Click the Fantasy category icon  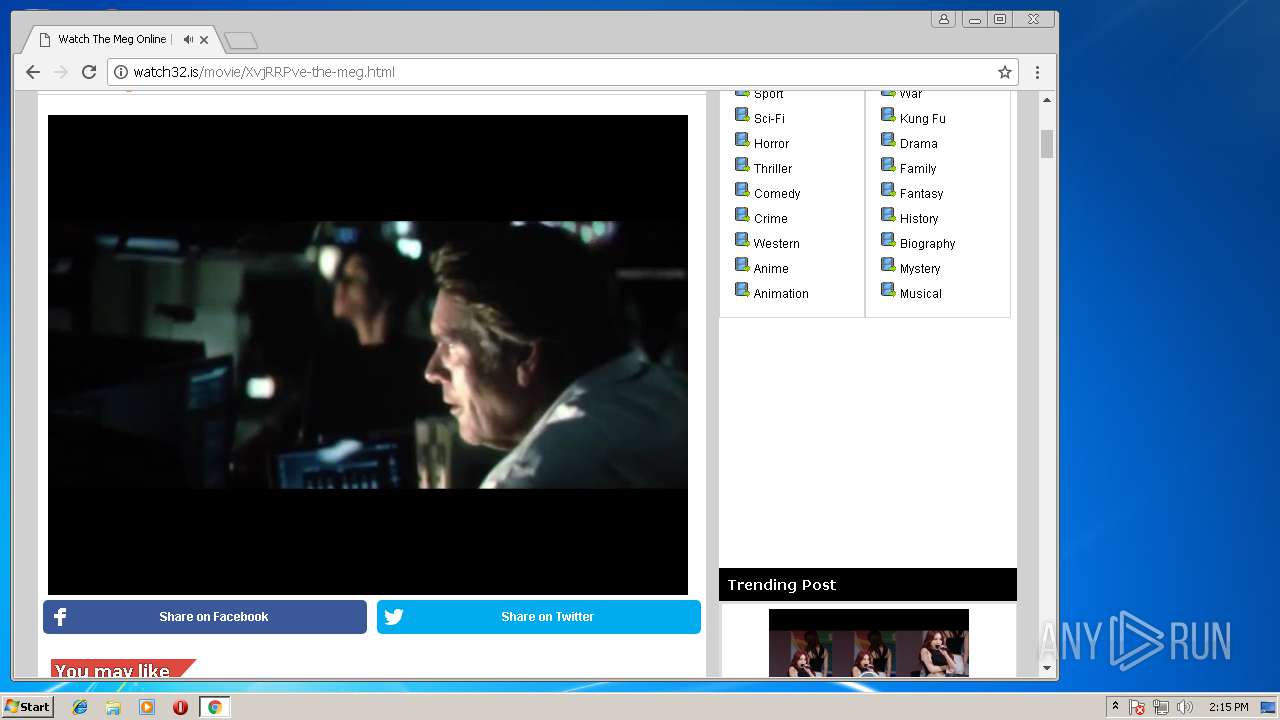tap(888, 190)
